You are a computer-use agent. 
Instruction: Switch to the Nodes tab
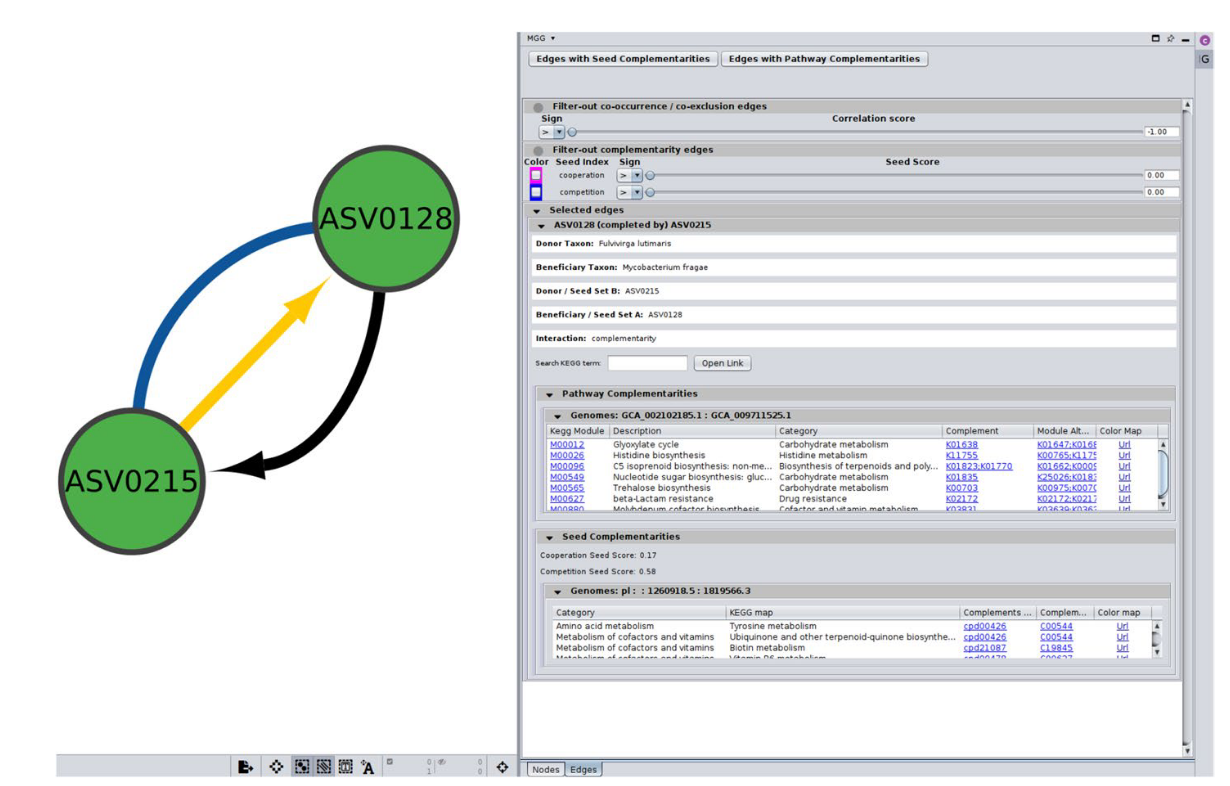[546, 769]
